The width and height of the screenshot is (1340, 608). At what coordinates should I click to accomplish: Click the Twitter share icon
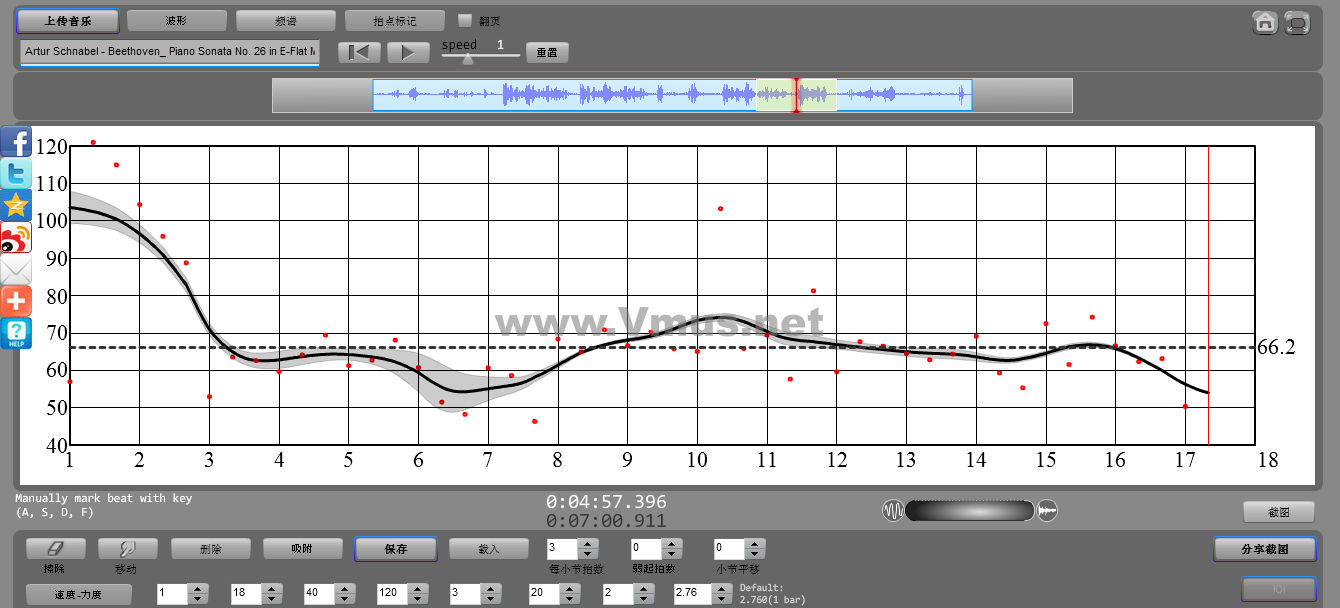tap(16, 173)
